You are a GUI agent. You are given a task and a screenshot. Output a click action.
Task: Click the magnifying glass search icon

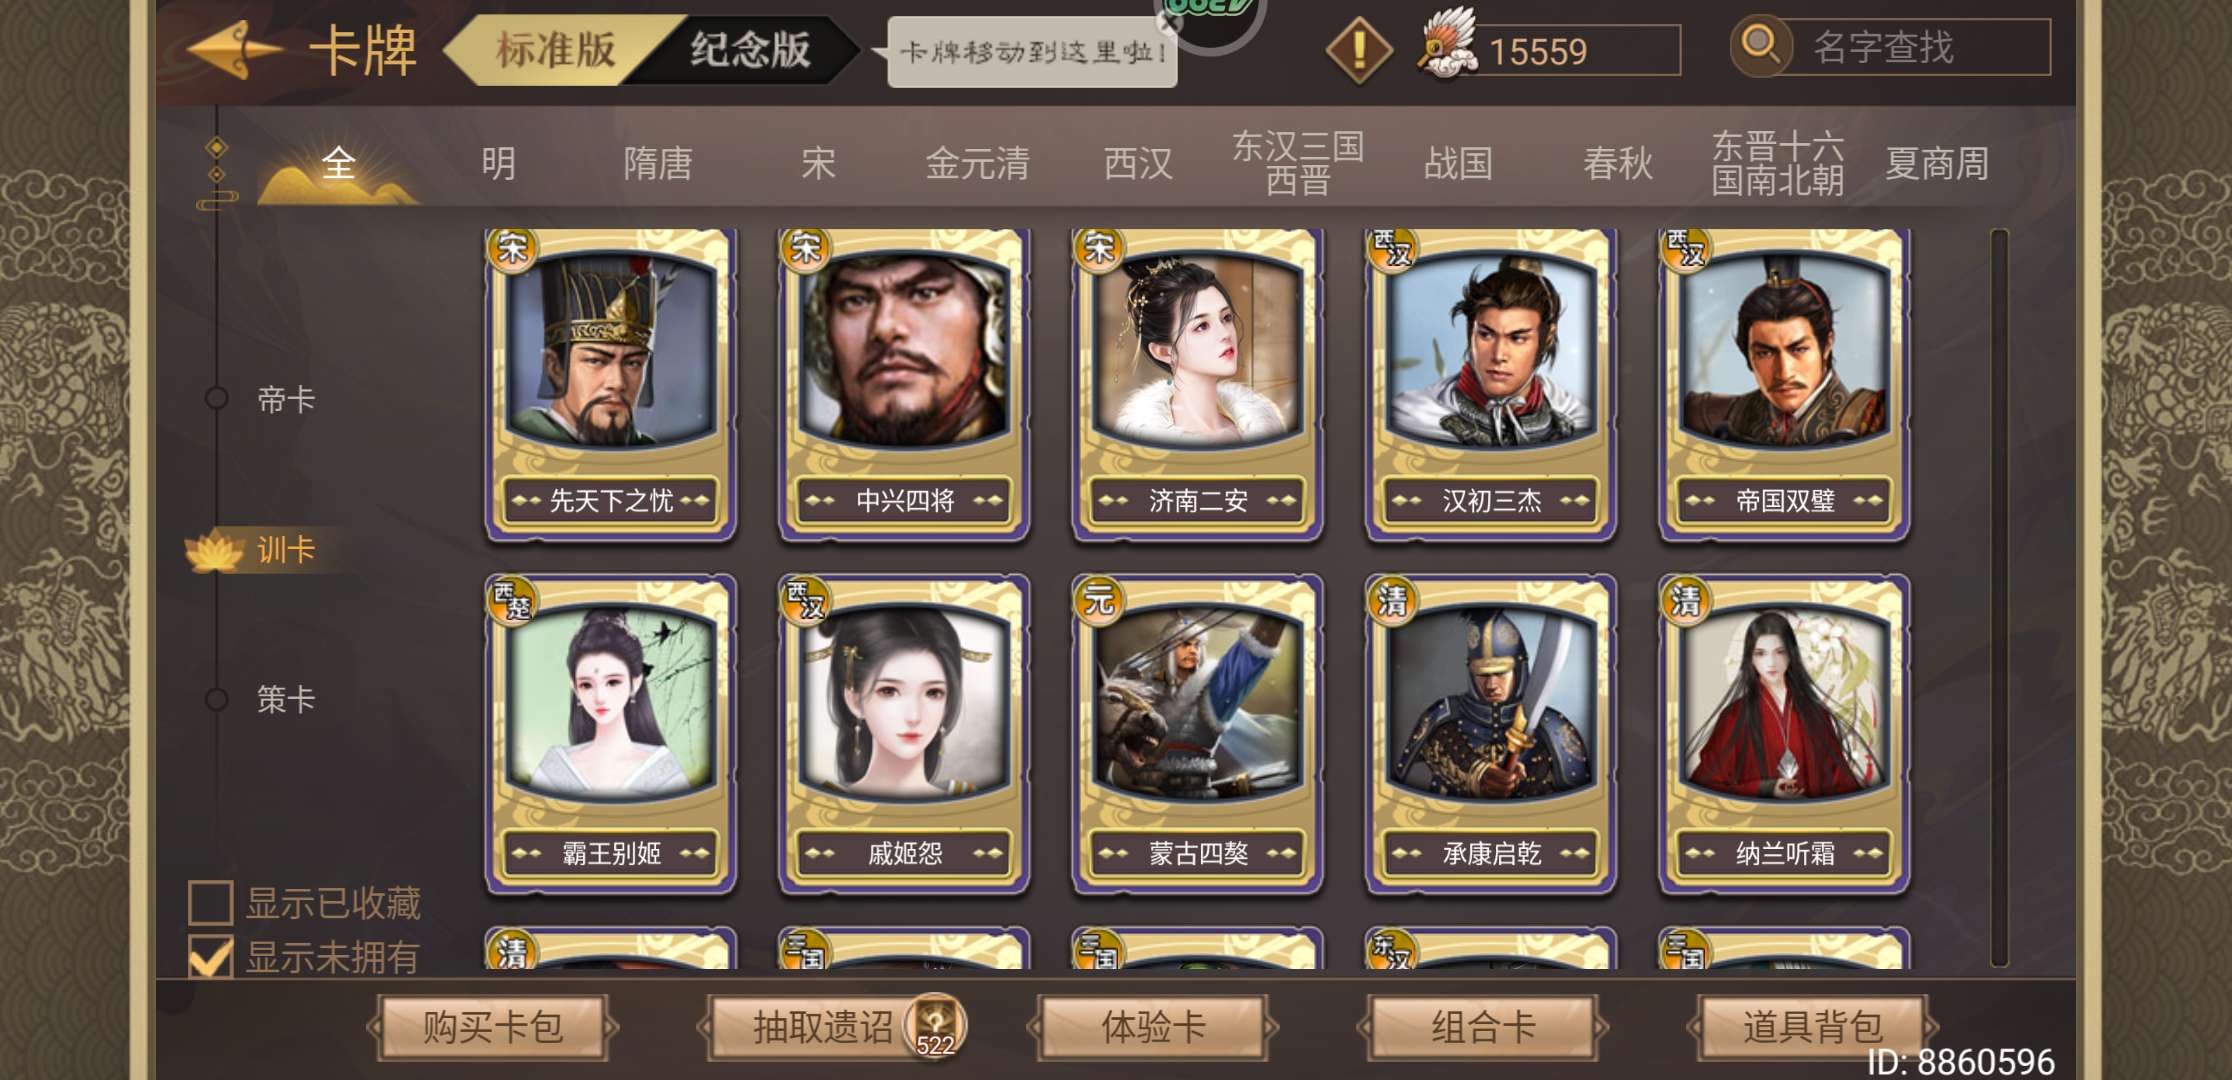click(x=1760, y=46)
